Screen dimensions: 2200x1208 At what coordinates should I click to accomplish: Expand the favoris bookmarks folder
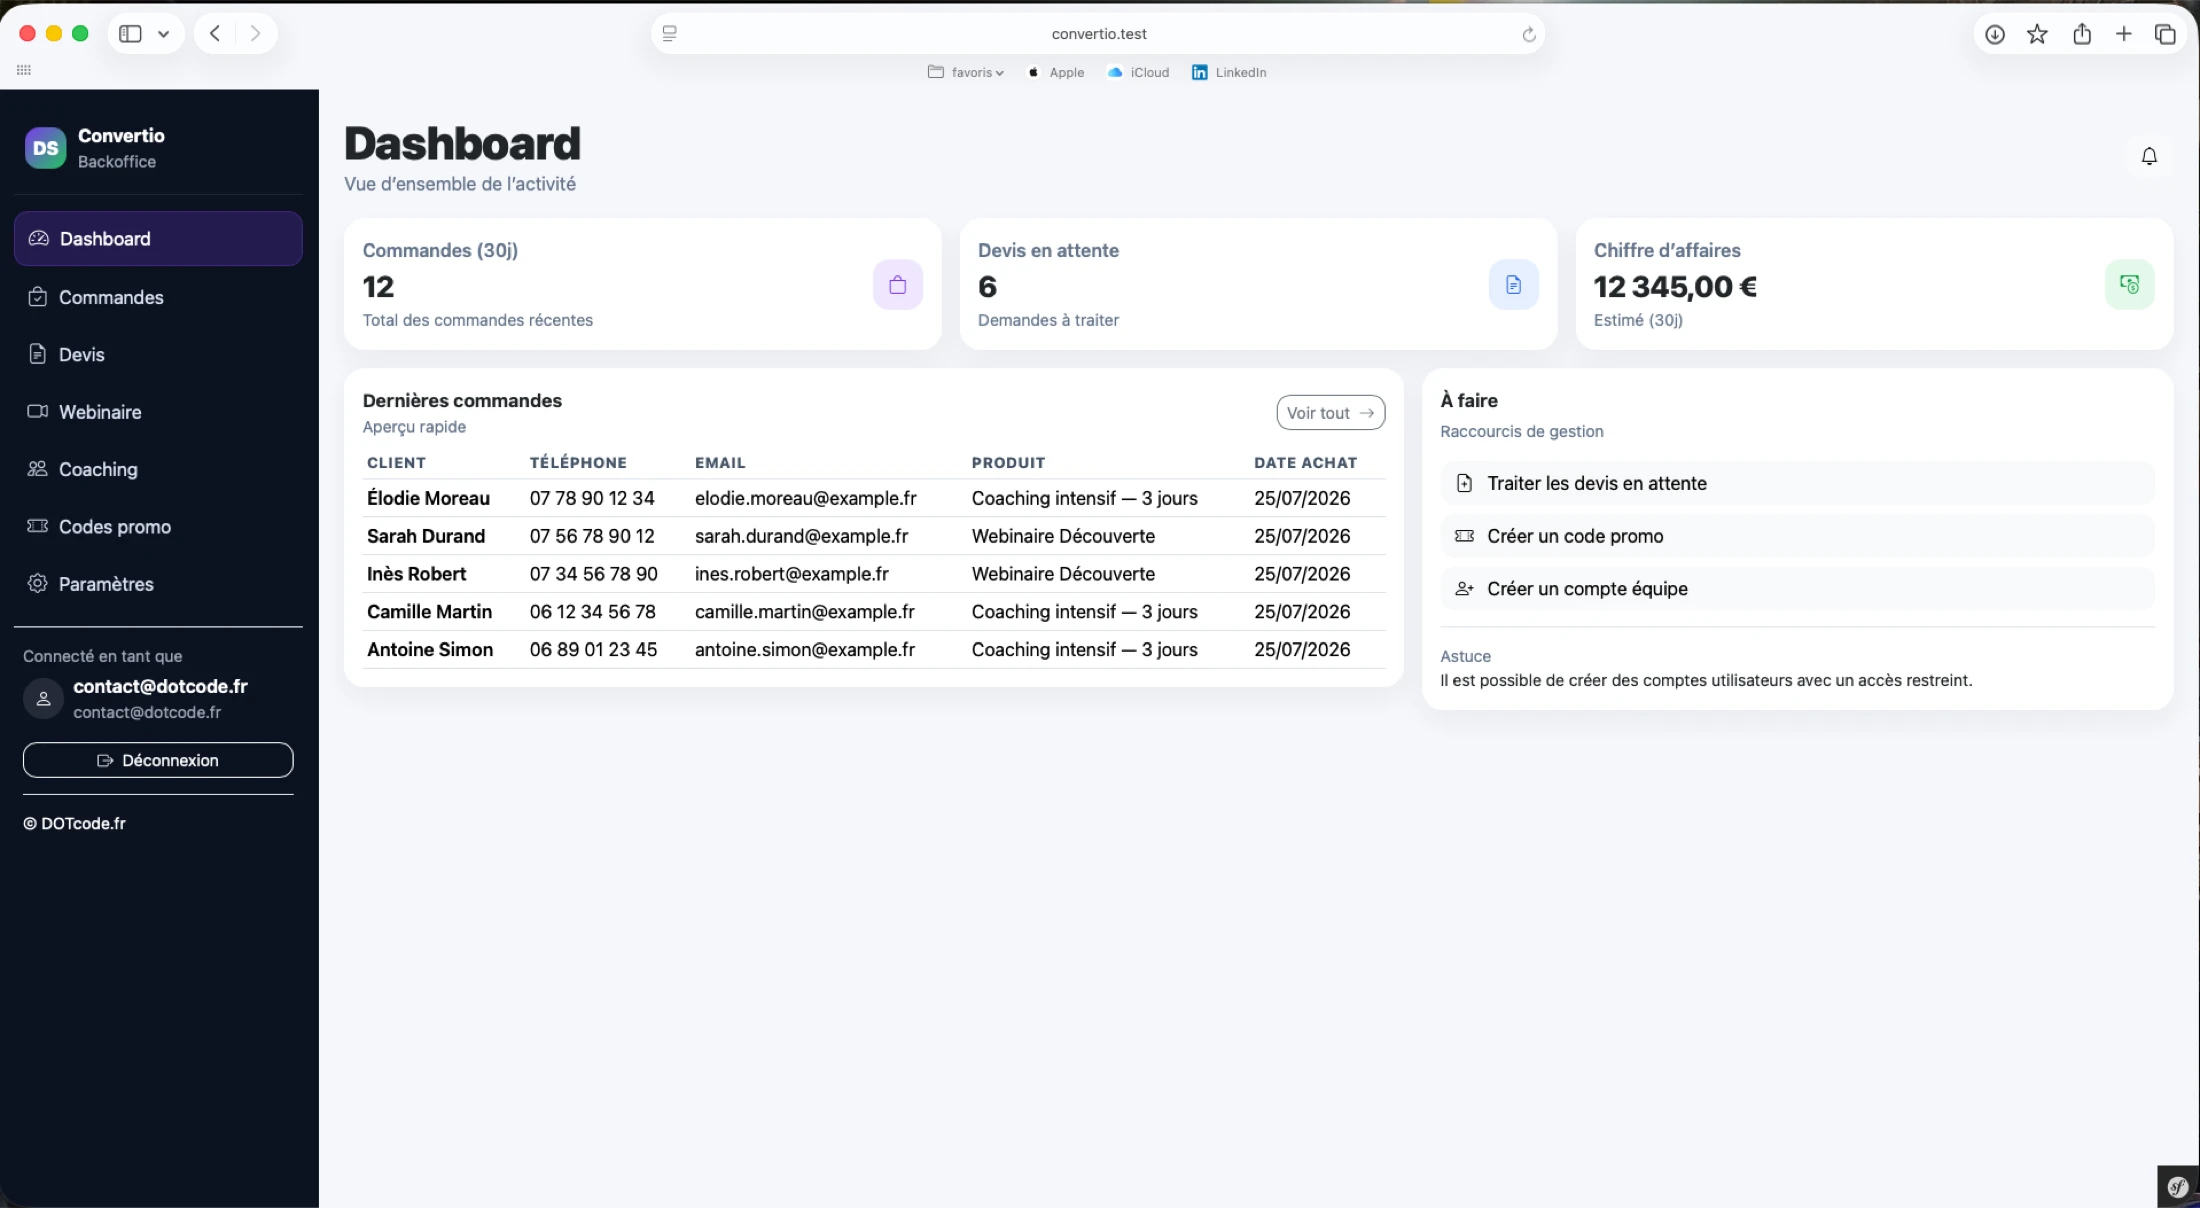[x=965, y=72]
